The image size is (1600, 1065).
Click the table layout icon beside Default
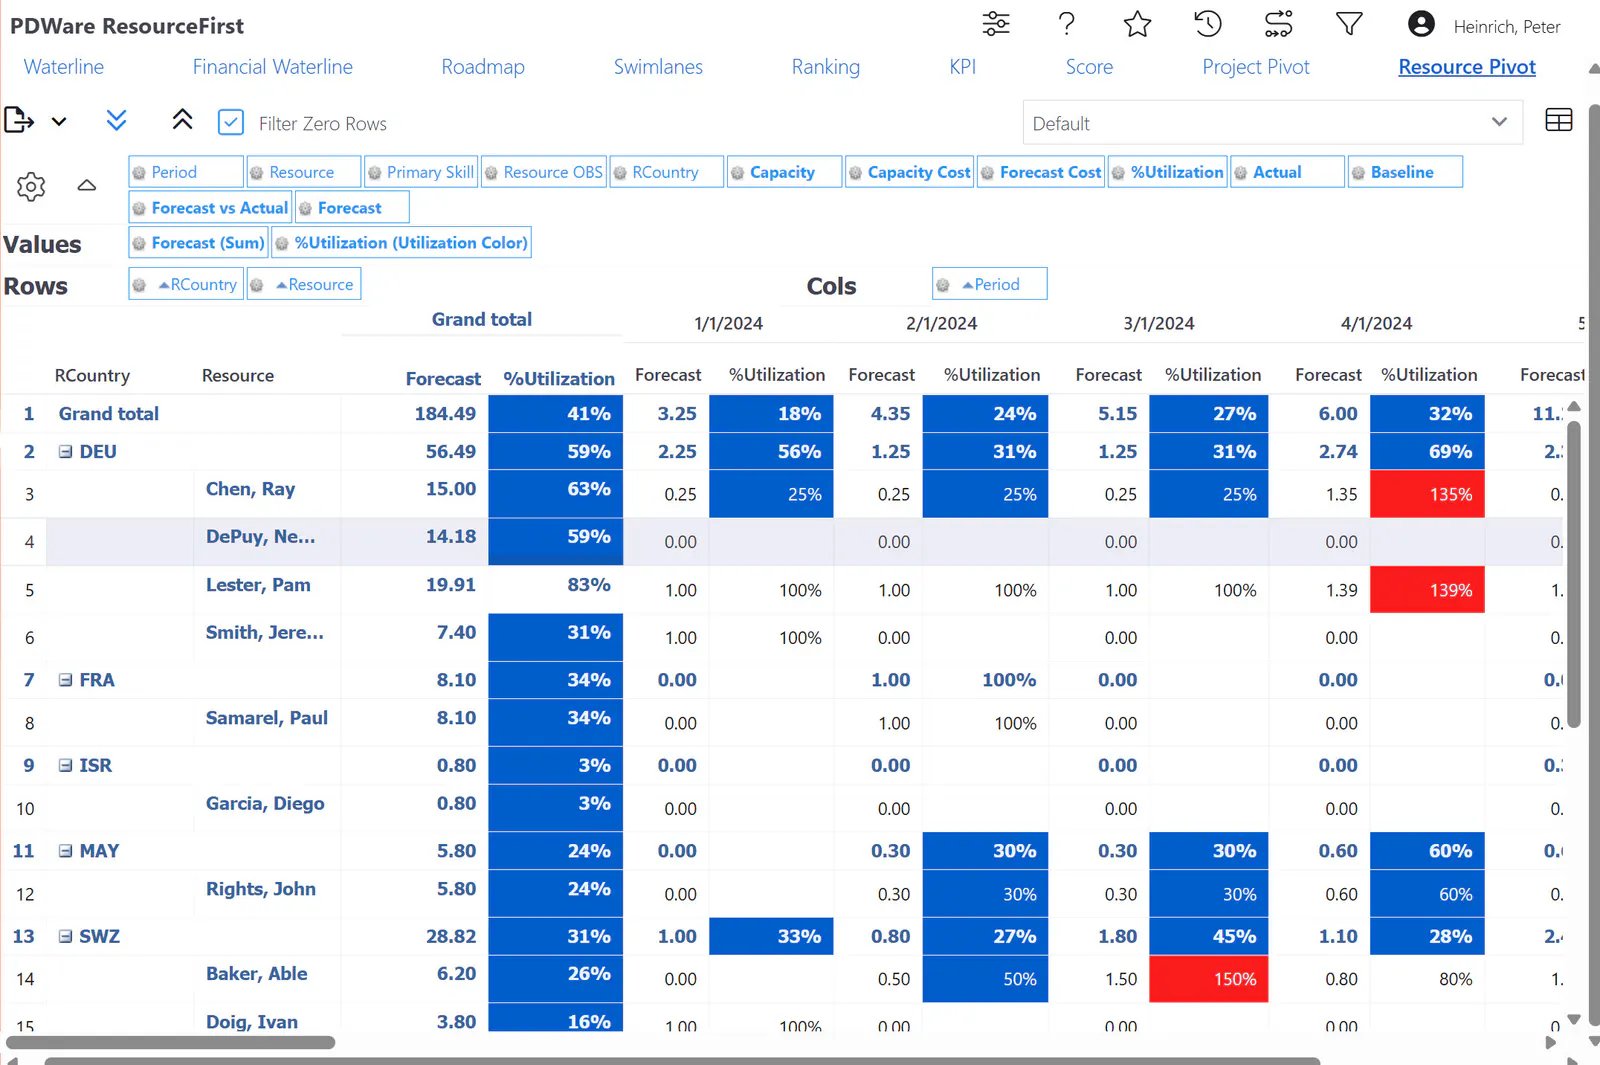click(x=1558, y=120)
